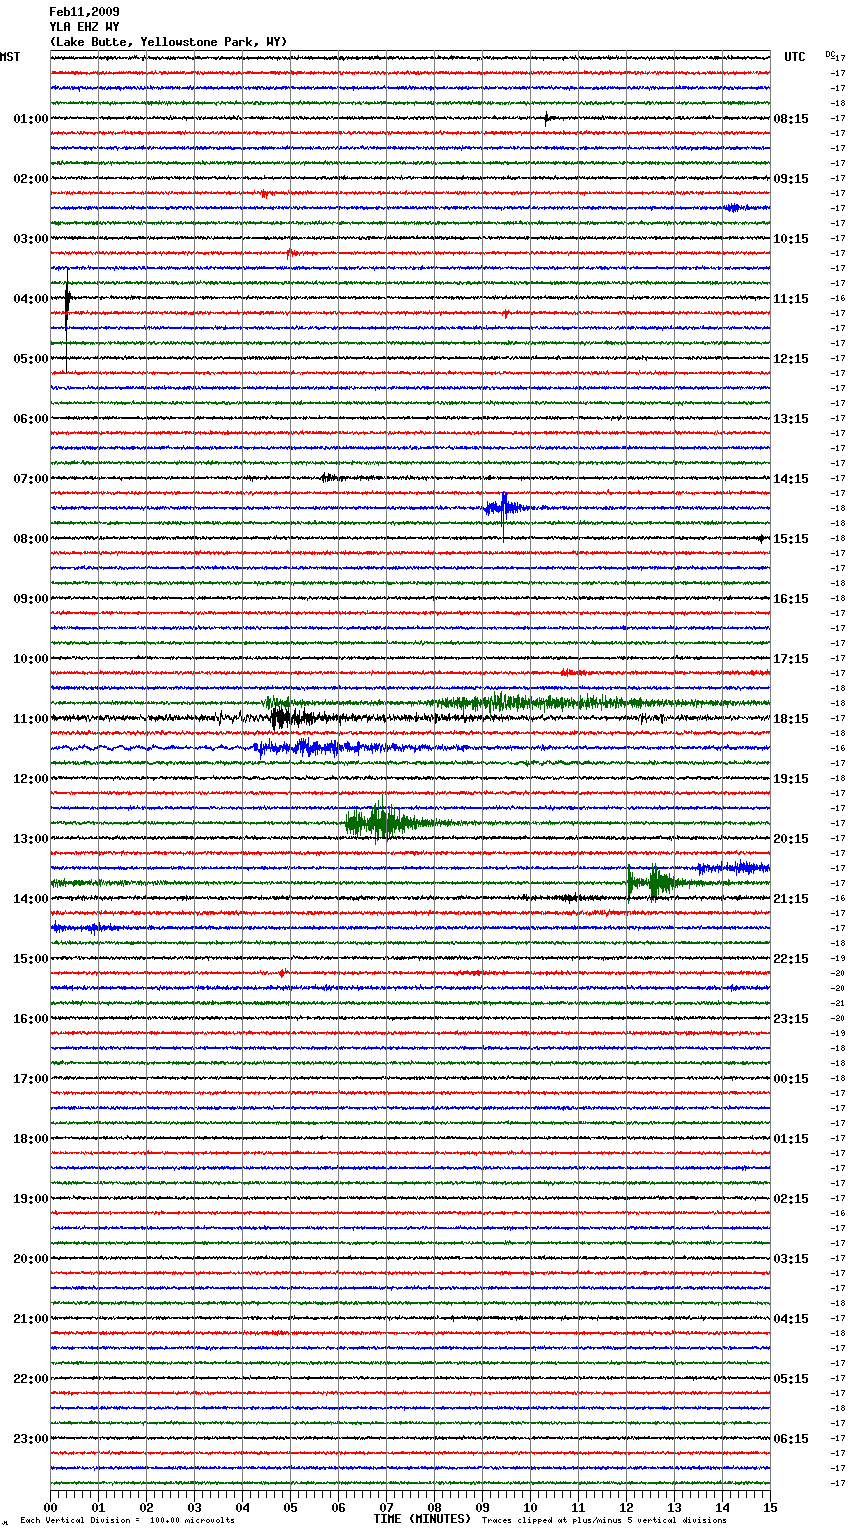This screenshot has height=1534, width=850.
Task: Select the '01:00' MST hour label
Action: [31, 119]
